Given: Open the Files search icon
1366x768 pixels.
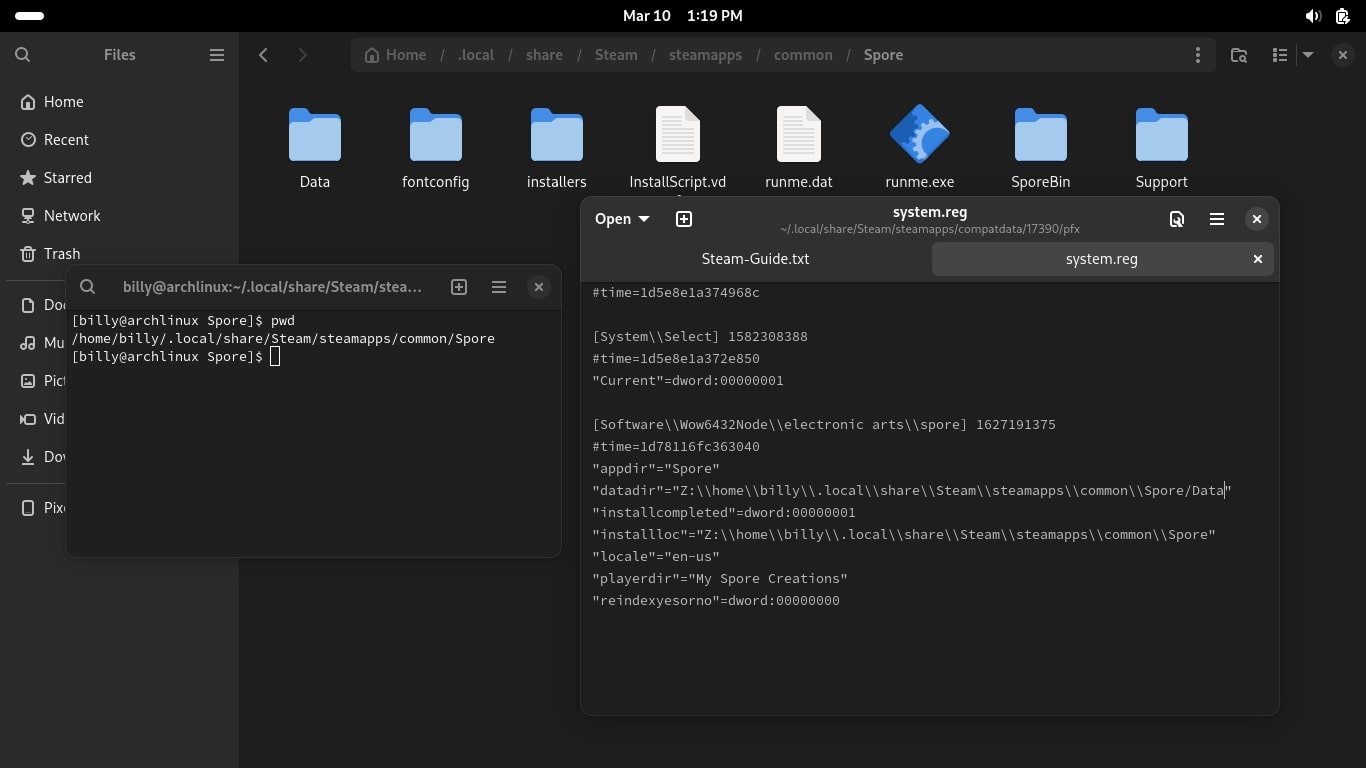Looking at the screenshot, I should (23, 55).
